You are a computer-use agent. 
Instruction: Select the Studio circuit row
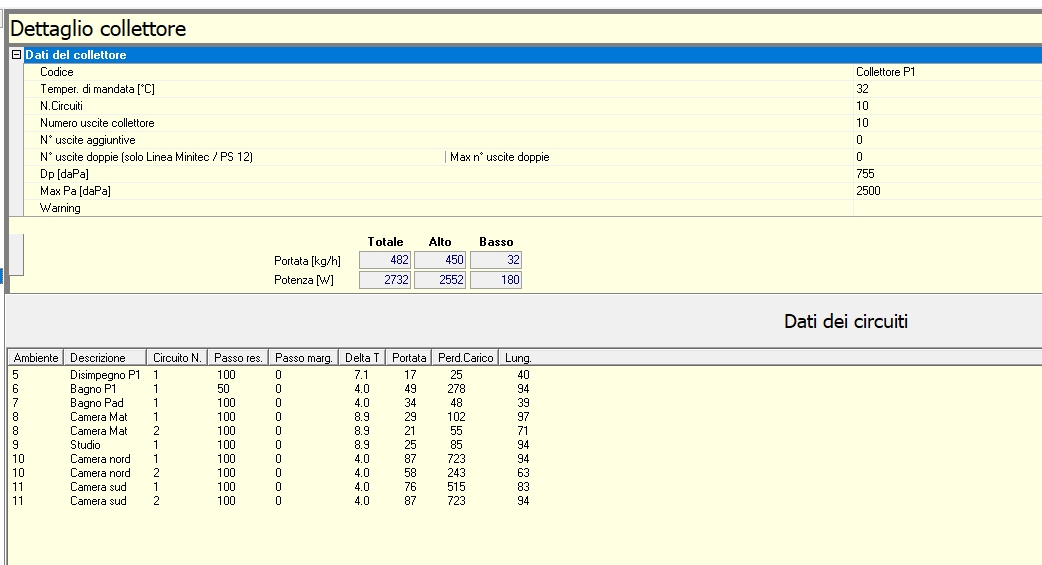point(86,445)
